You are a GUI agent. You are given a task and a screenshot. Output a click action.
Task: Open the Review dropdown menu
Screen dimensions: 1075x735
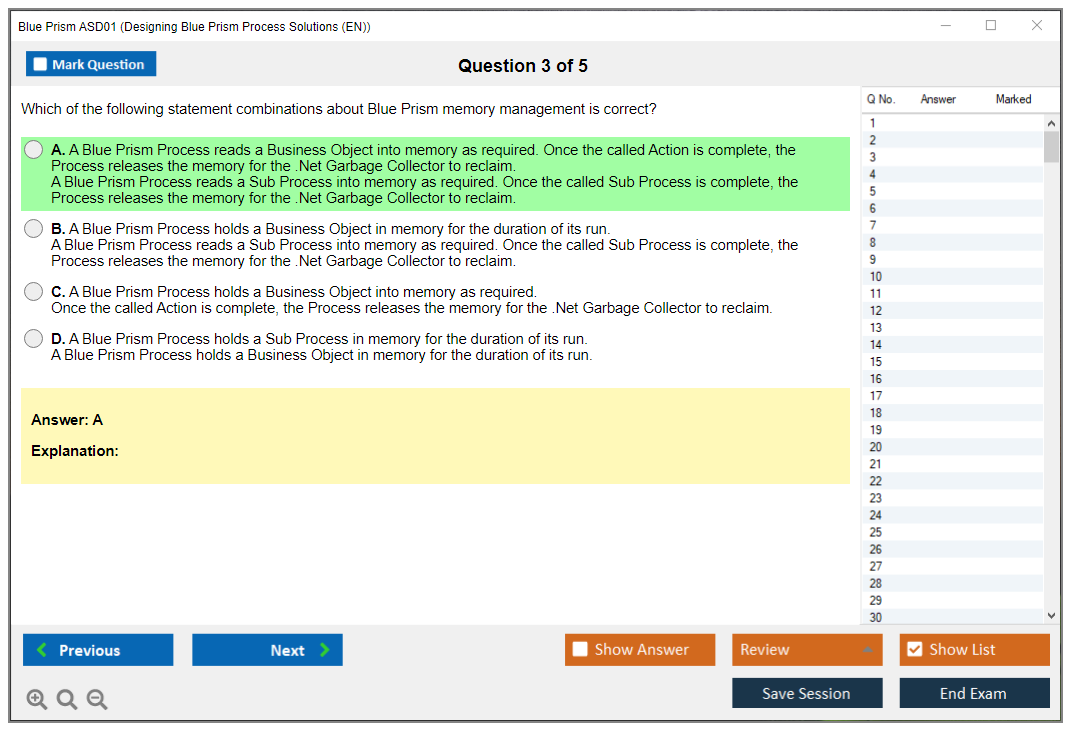point(807,650)
